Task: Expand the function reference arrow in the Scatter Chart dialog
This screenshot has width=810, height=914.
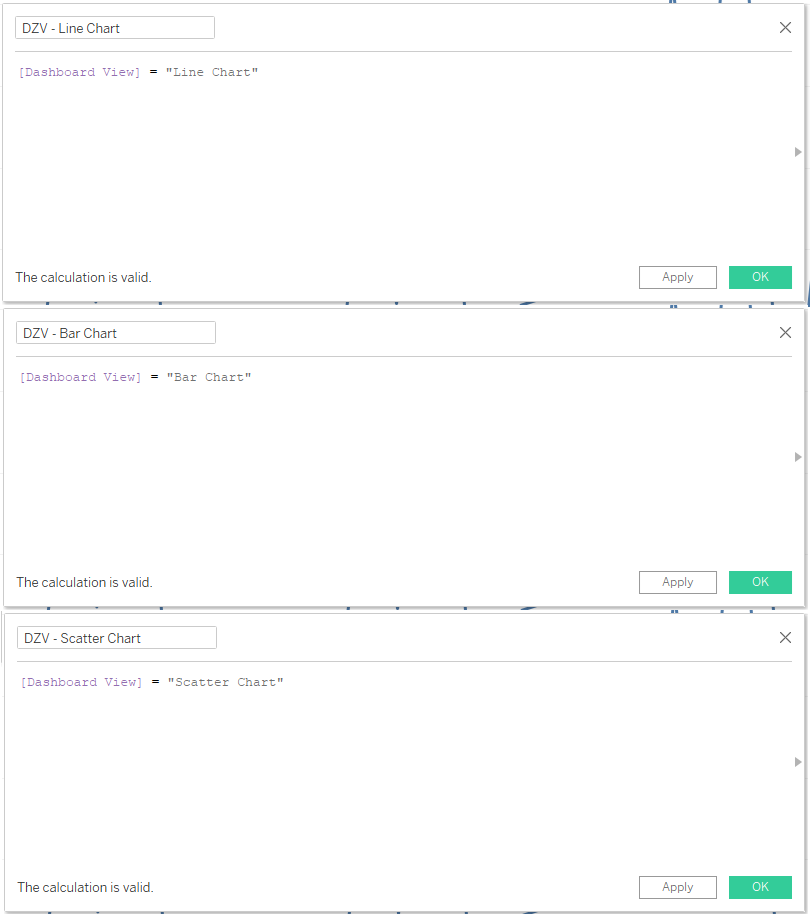Action: click(798, 762)
